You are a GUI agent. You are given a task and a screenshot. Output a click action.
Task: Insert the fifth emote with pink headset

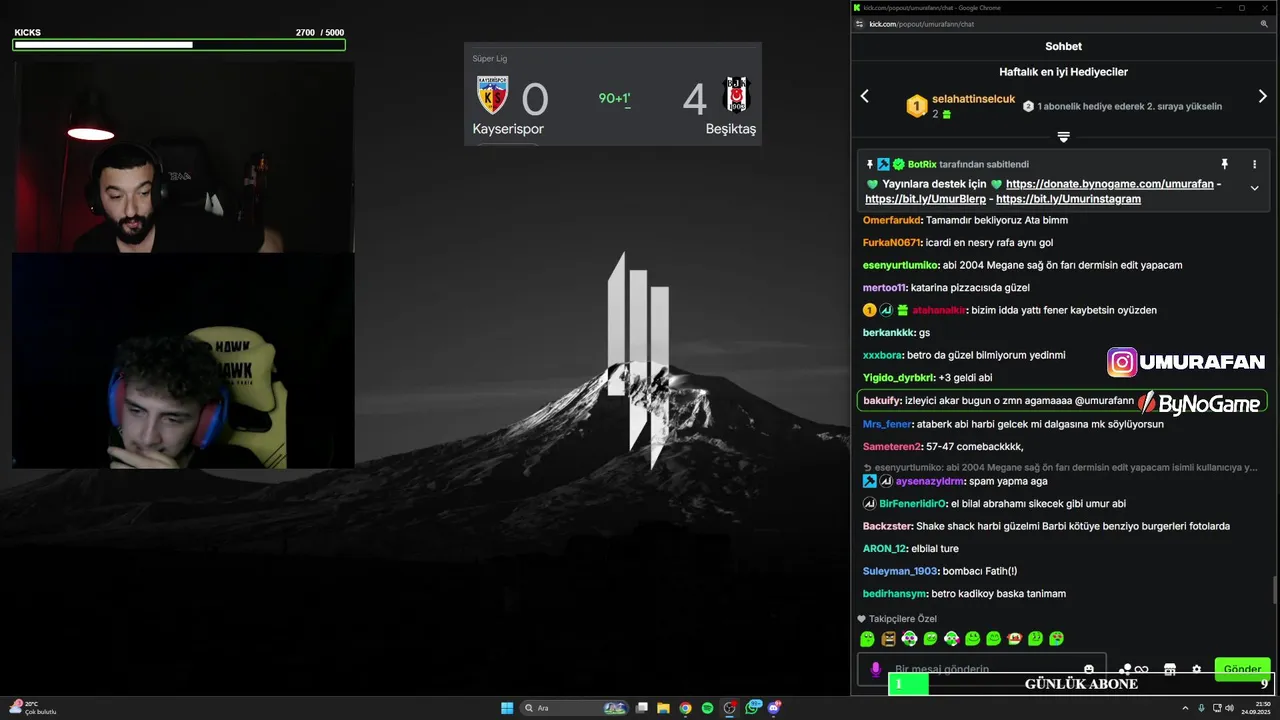[951, 639]
